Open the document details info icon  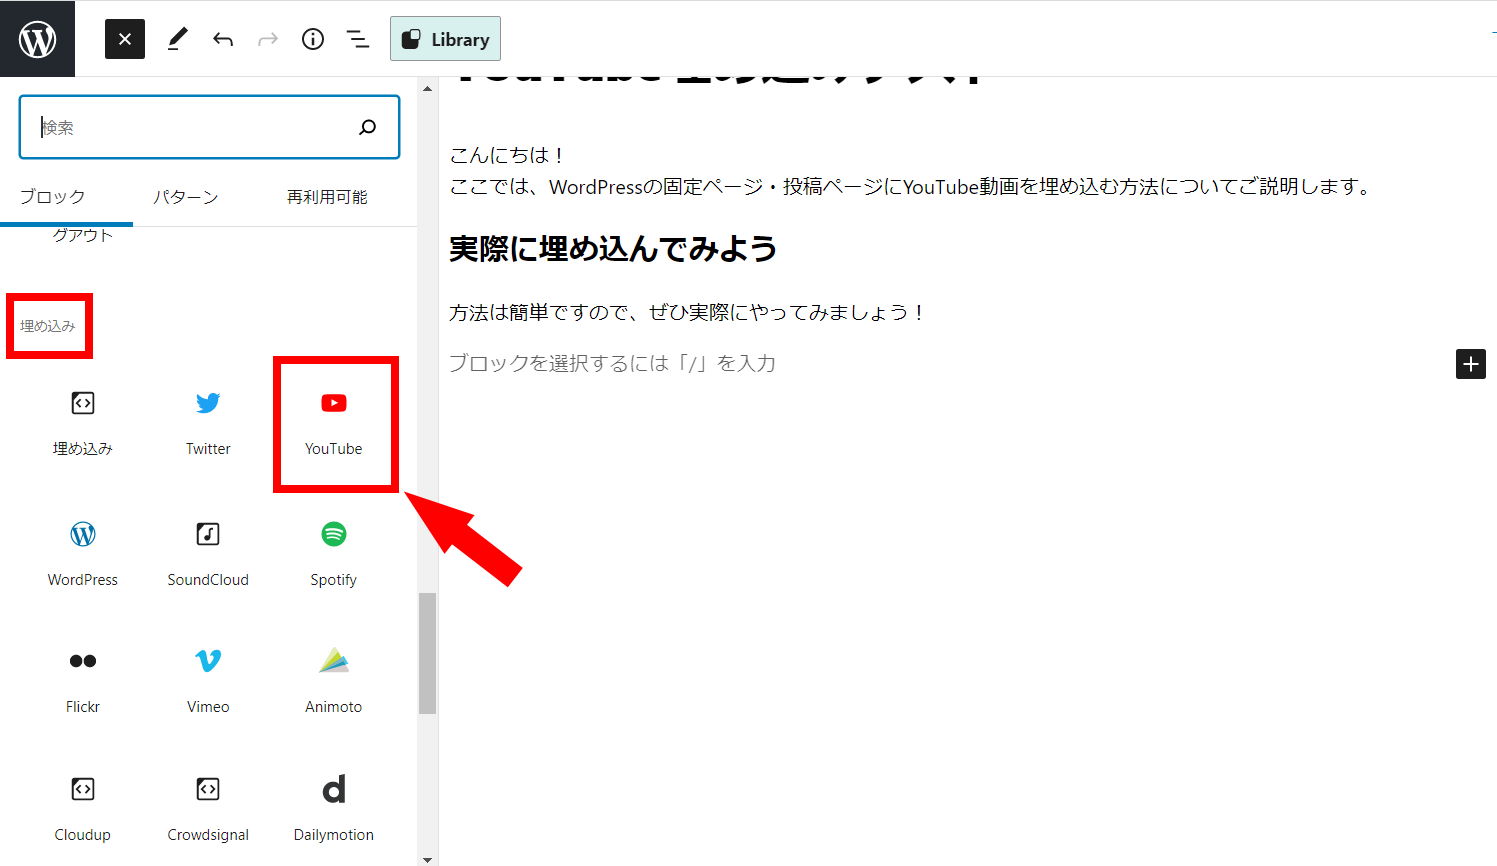pos(313,39)
